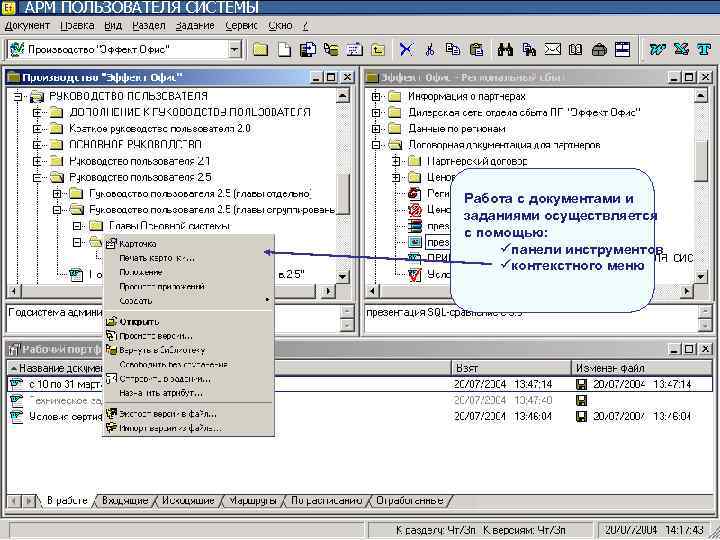The image size is (720, 540).
Task: Open the library dropdown 'Производство "Эффект Офис"'
Action: point(235,49)
